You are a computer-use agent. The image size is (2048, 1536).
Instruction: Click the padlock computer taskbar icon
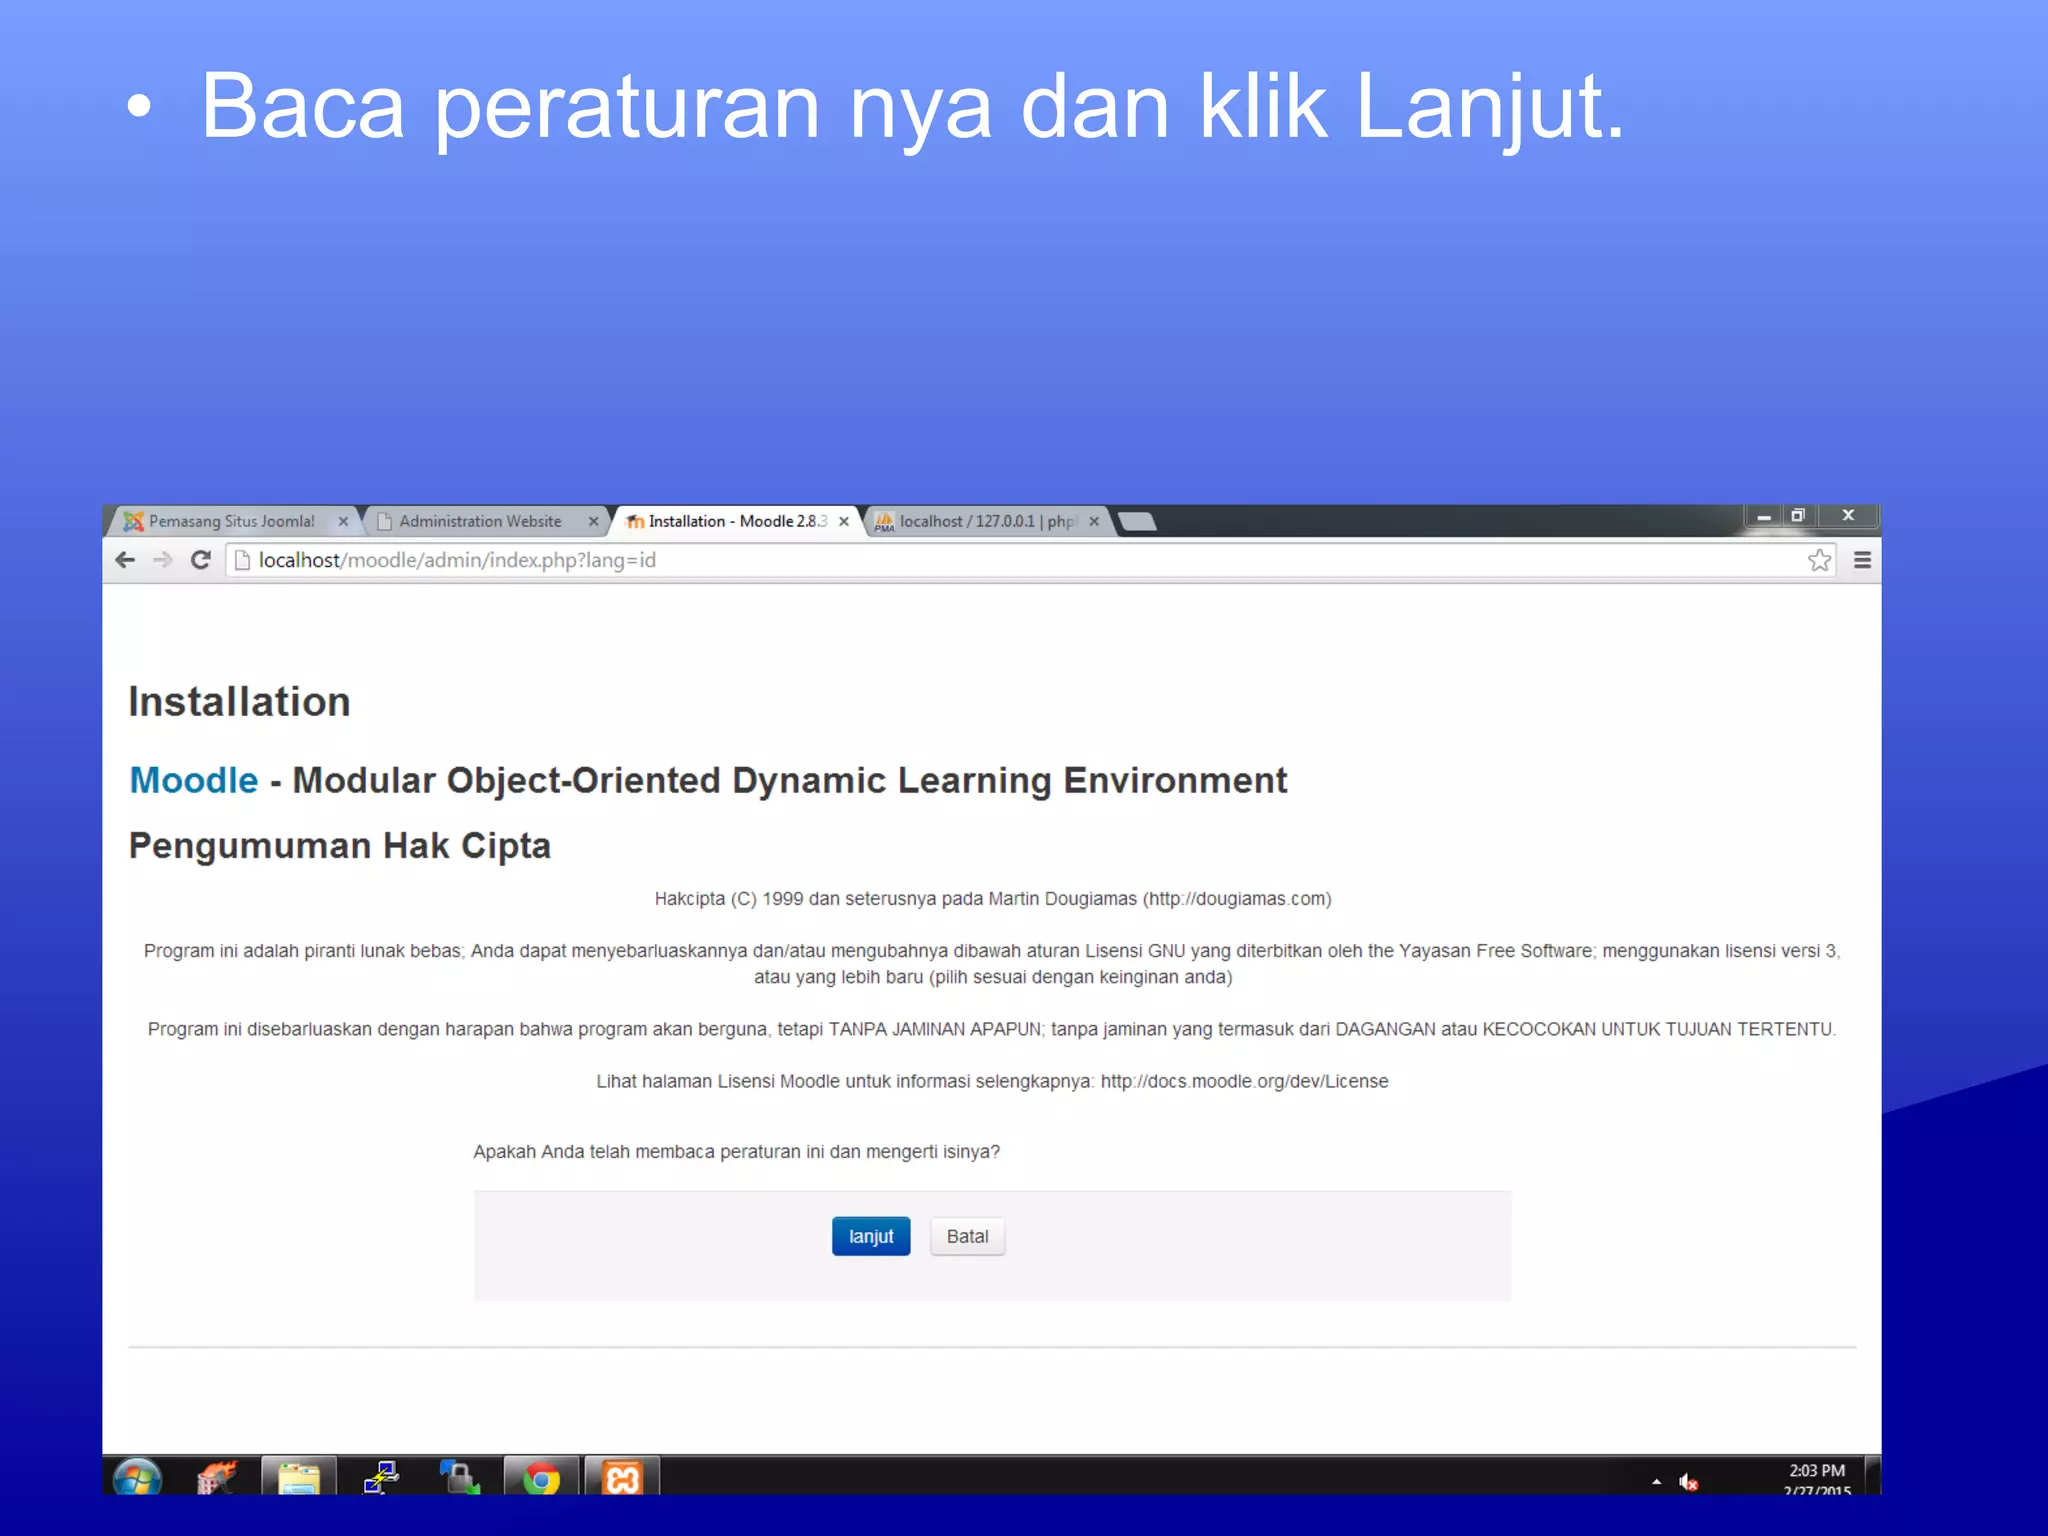pos(460,1477)
